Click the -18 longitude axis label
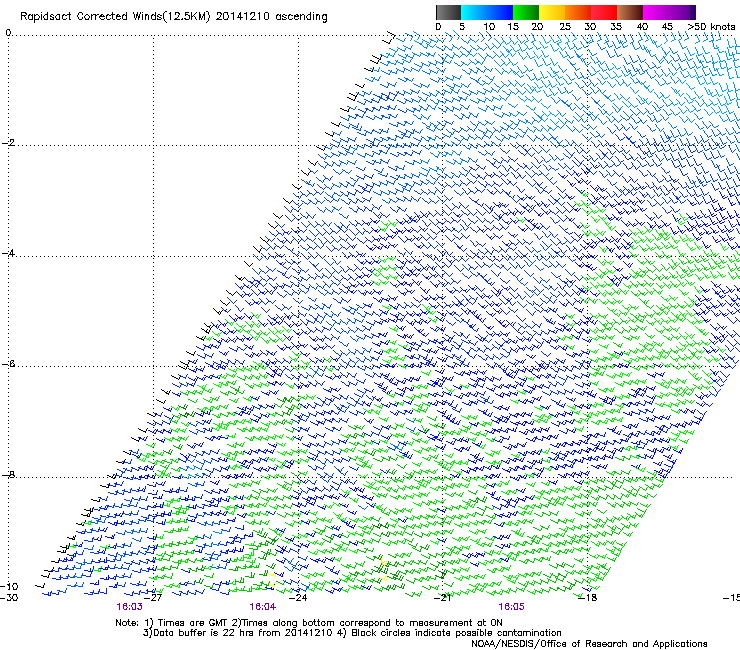The height and width of the screenshot is (650, 740). 588,597
